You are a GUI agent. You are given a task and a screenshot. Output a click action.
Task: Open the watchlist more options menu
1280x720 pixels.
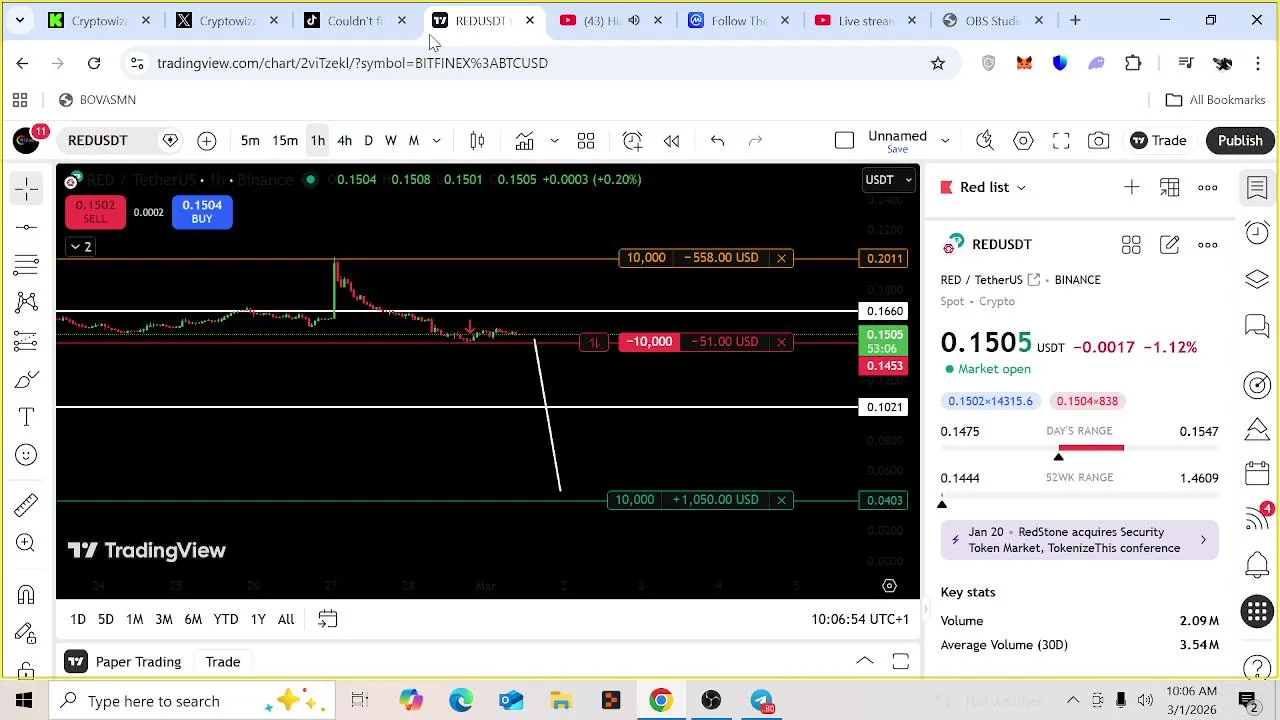[1208, 187]
